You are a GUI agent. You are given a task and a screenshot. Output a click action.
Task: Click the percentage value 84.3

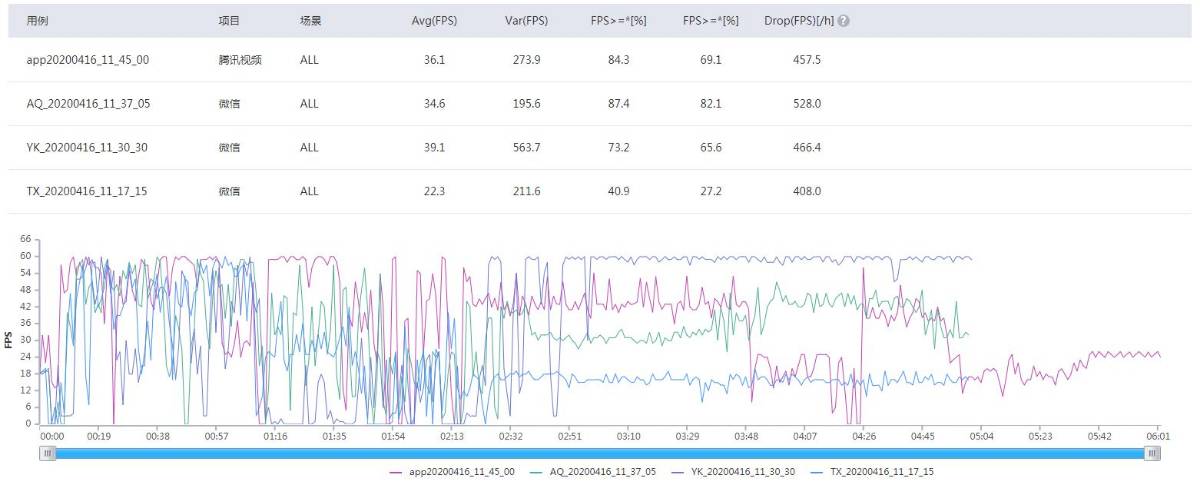pos(618,60)
